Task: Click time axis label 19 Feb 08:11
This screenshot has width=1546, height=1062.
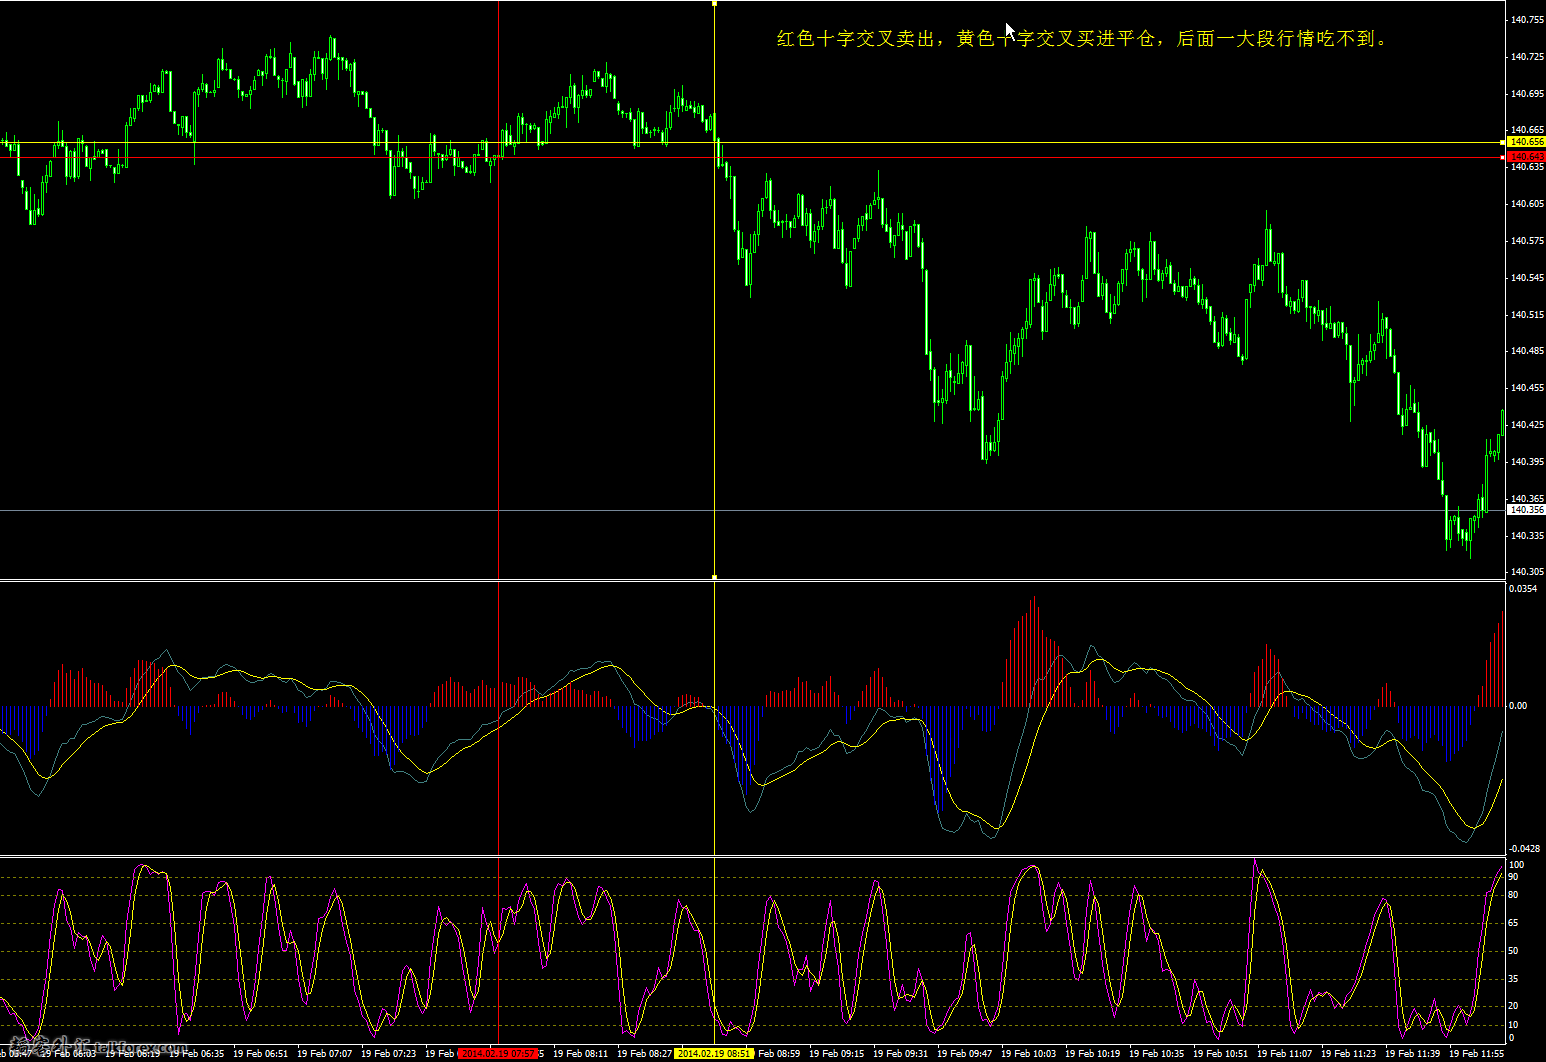Action: (x=580, y=1053)
